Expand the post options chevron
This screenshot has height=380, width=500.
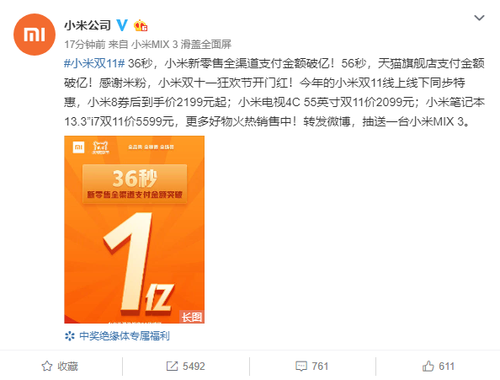click(479, 18)
